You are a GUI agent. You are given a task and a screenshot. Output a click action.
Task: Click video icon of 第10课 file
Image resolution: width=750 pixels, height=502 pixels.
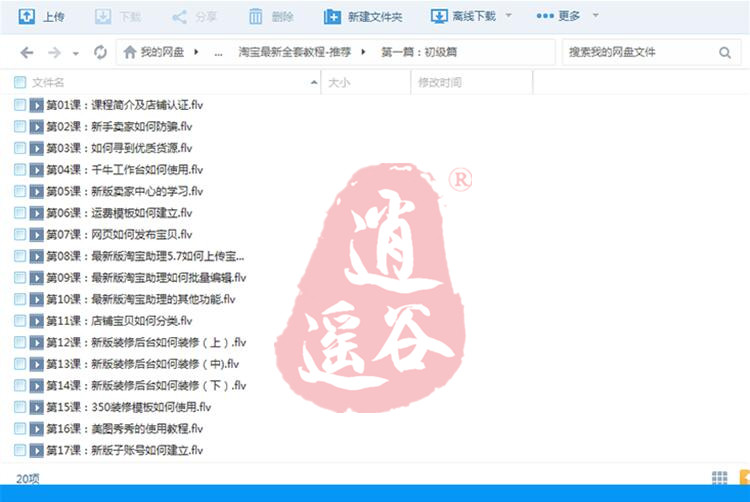click(x=36, y=299)
